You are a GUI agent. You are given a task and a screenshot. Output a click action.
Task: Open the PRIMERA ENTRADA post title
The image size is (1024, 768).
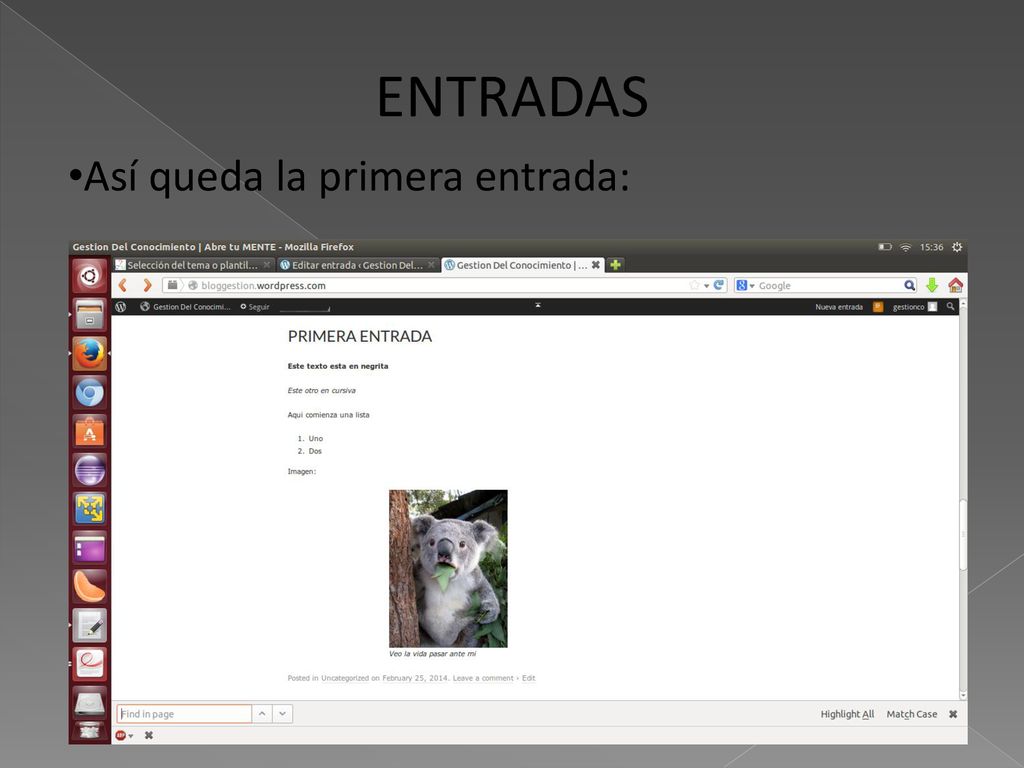(360, 336)
